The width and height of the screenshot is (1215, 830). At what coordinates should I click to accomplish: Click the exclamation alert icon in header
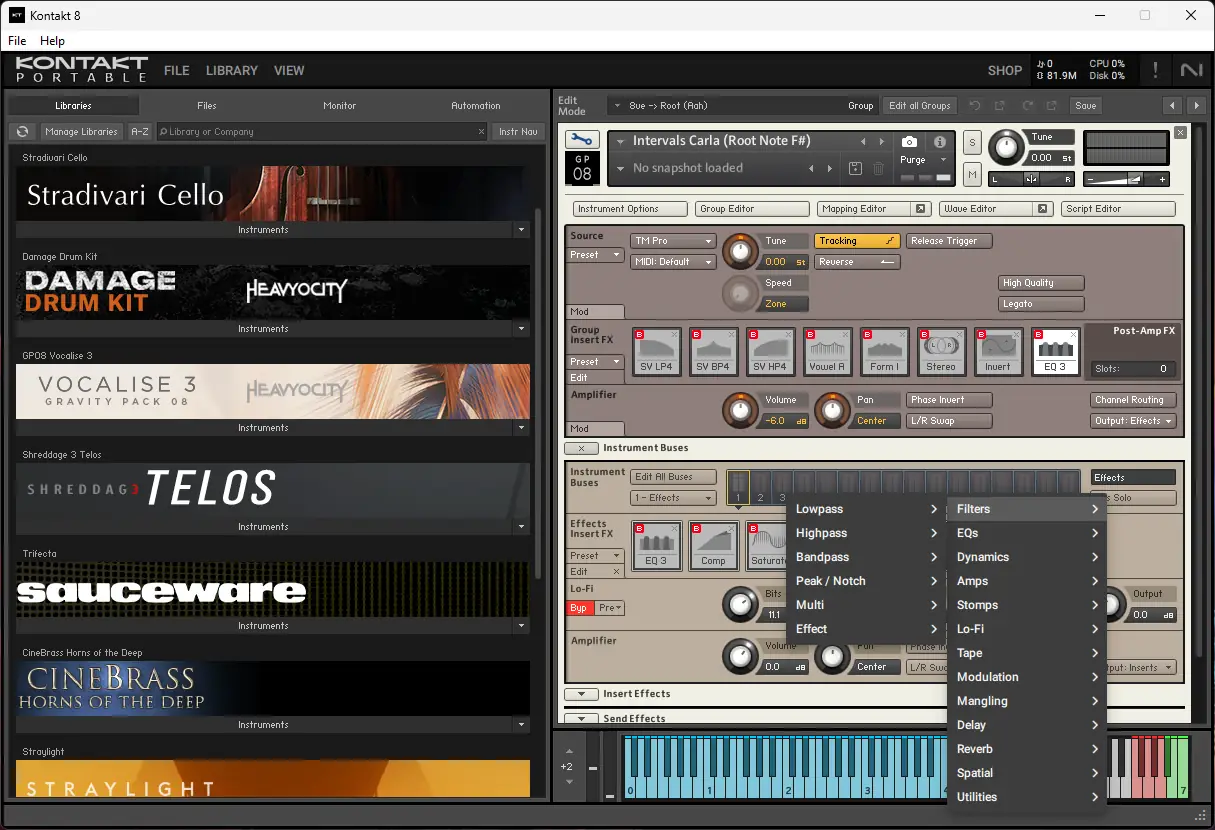1155,70
